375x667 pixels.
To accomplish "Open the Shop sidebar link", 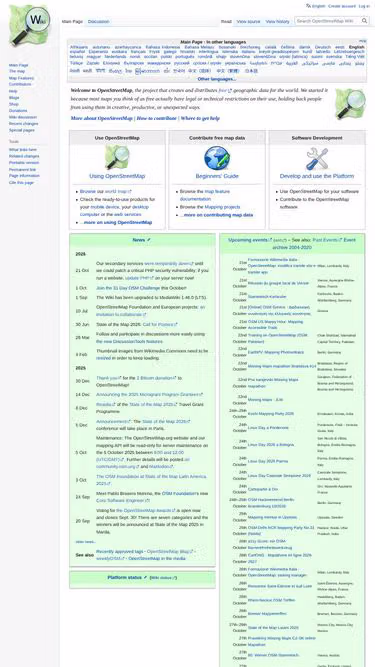I will [14, 104].
